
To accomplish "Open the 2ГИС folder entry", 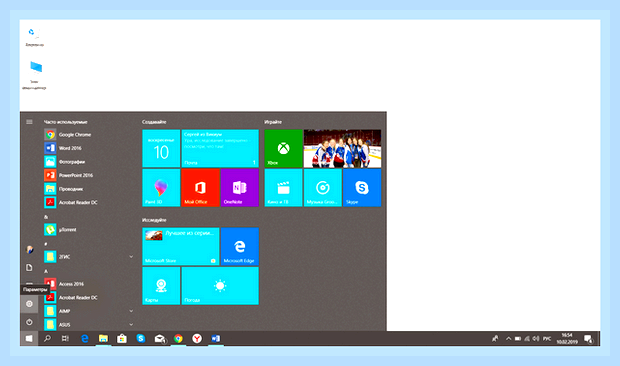I will [x=89, y=257].
